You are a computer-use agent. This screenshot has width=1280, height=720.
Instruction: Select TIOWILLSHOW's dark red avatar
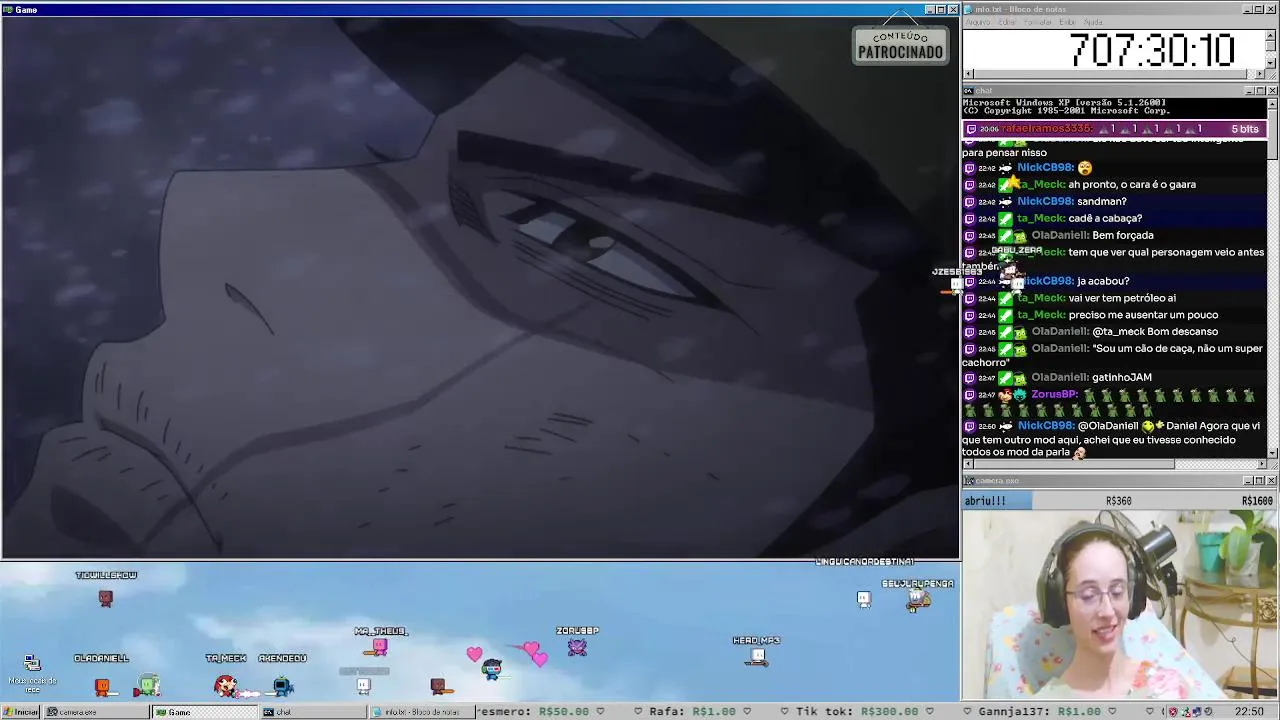point(106,598)
